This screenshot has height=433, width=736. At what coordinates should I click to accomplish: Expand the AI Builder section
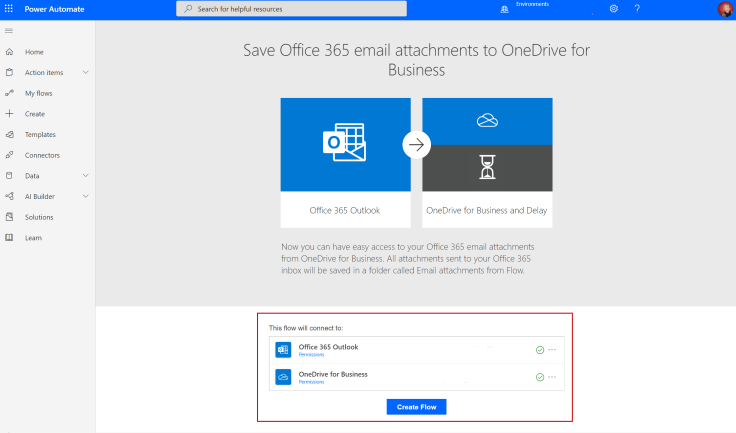[x=86, y=196]
